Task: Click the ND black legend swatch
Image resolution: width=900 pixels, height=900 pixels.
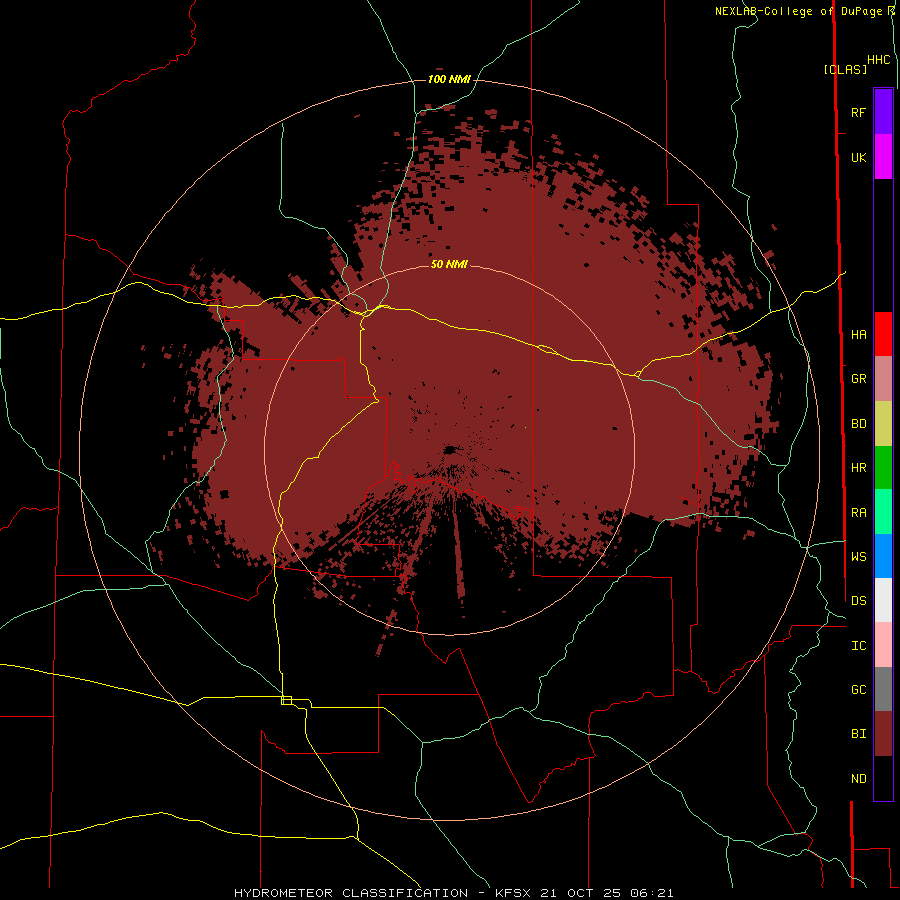Action: (883, 778)
